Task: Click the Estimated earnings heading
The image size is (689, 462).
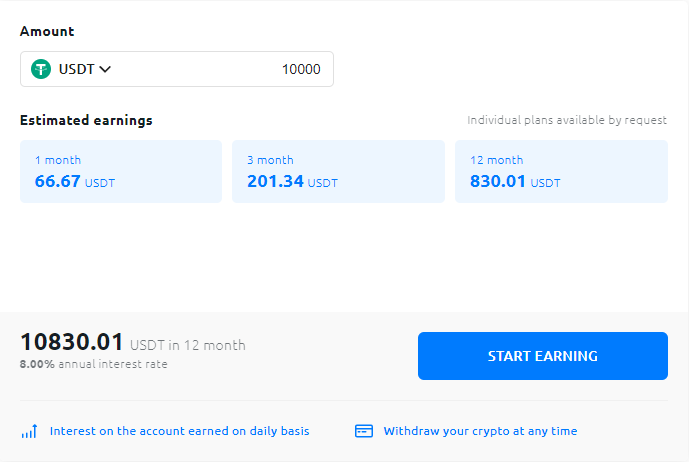Action: click(x=86, y=120)
